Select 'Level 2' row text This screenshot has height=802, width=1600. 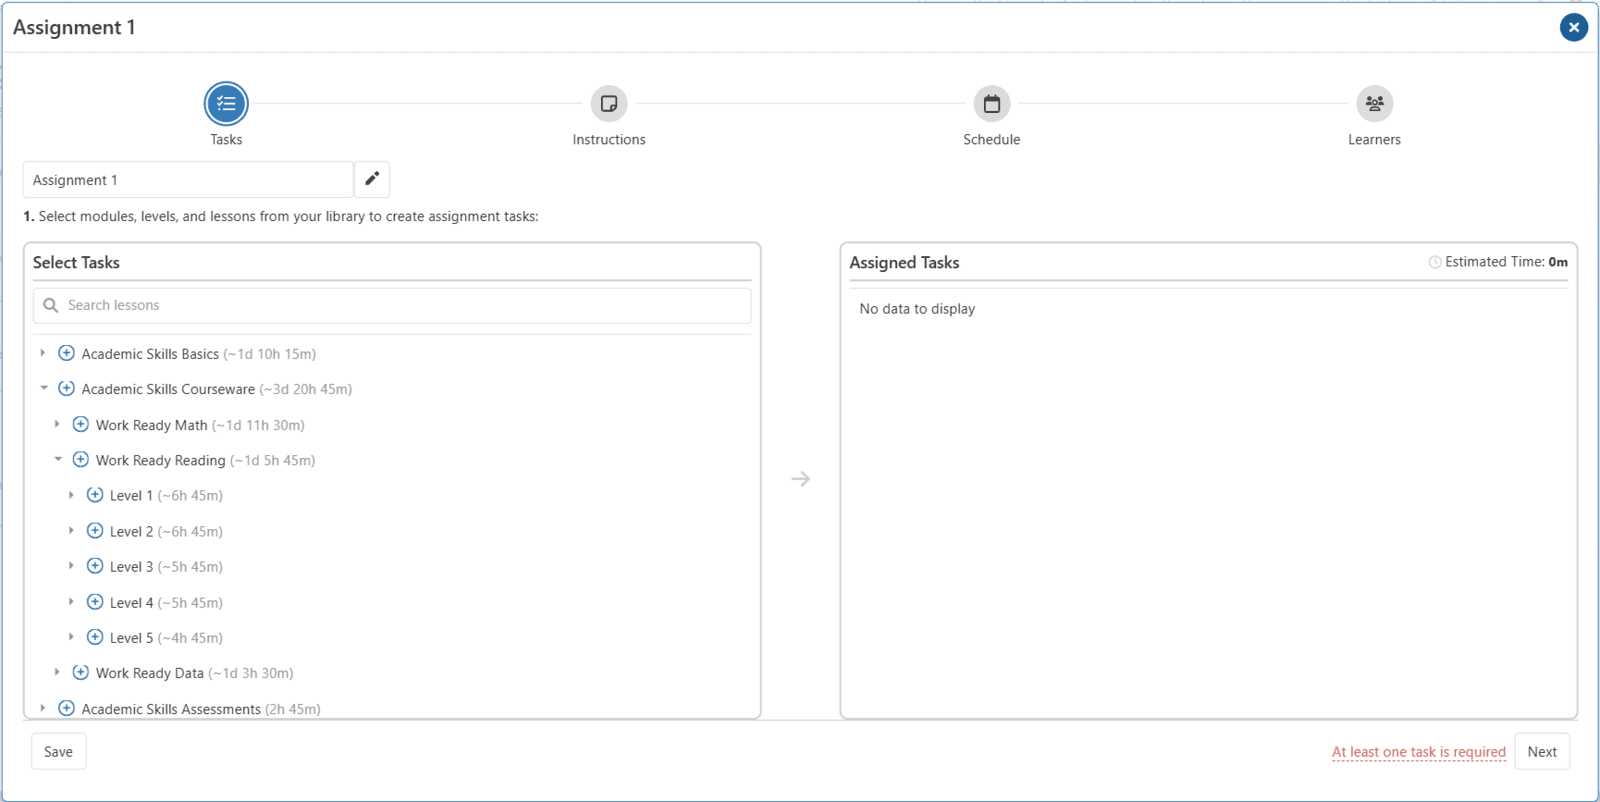(x=131, y=531)
